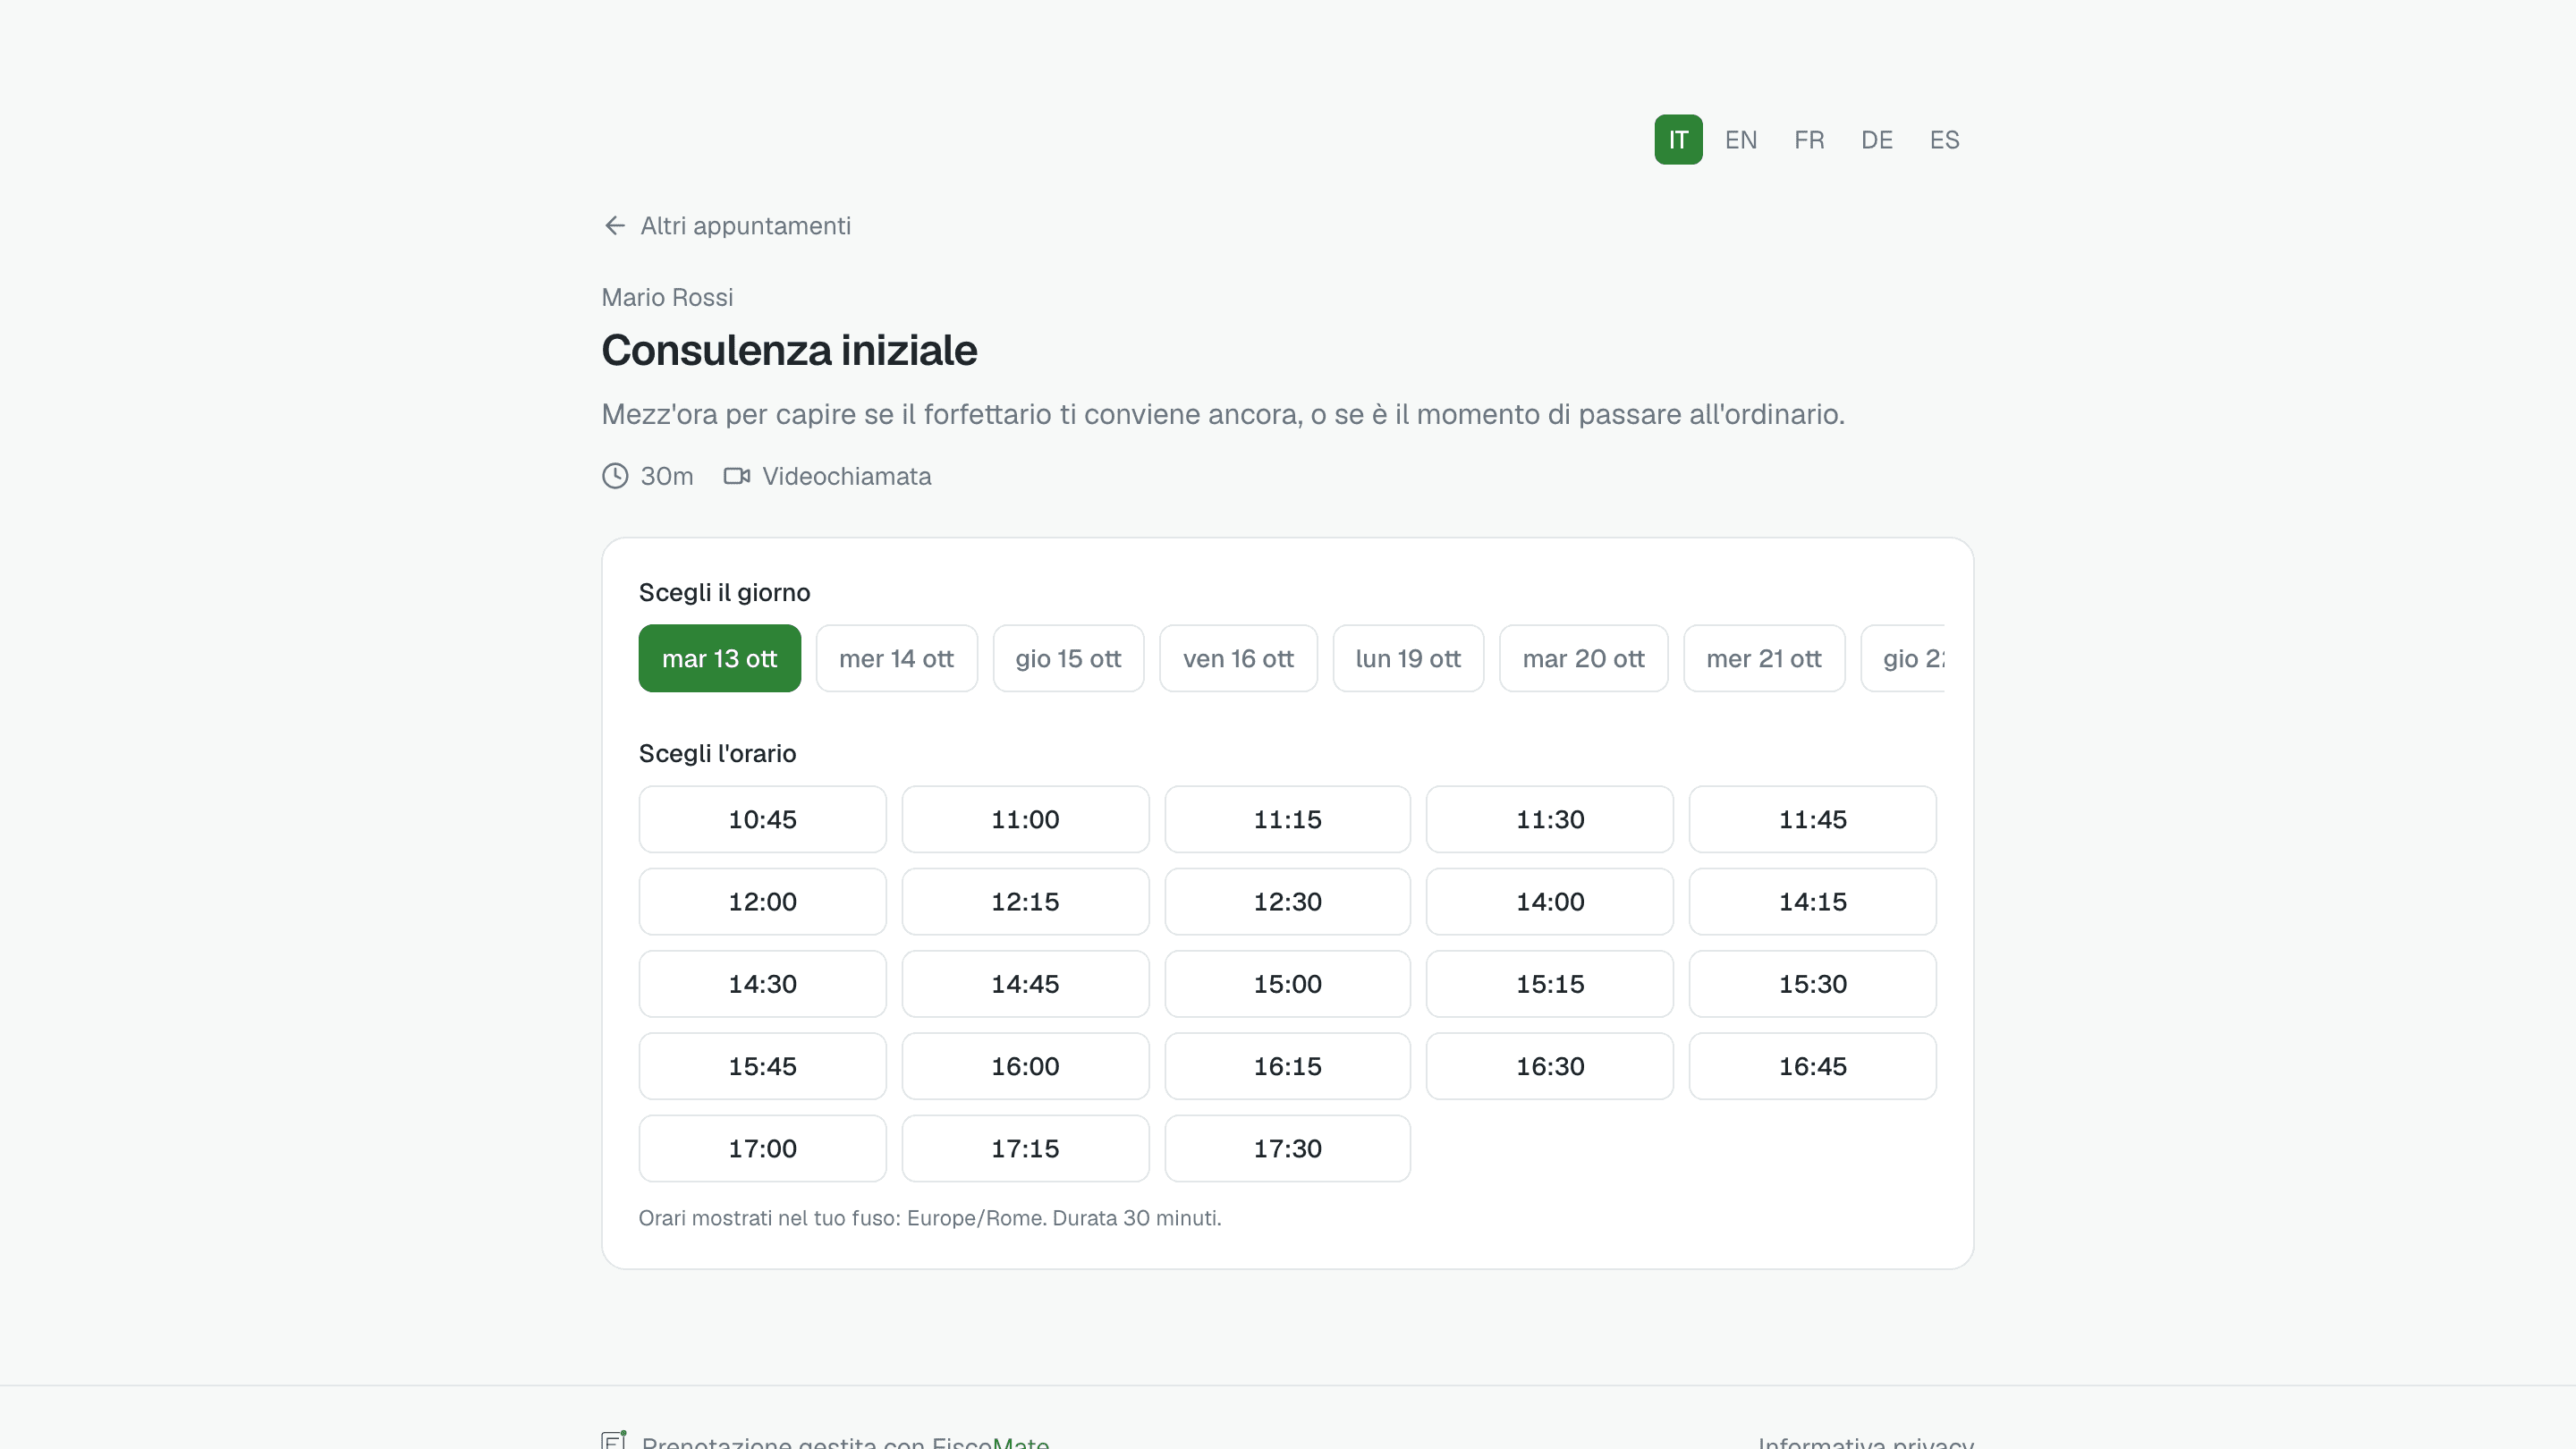The image size is (2576, 1449).
Task: Select the 14:30 time slot
Action: point(763,984)
